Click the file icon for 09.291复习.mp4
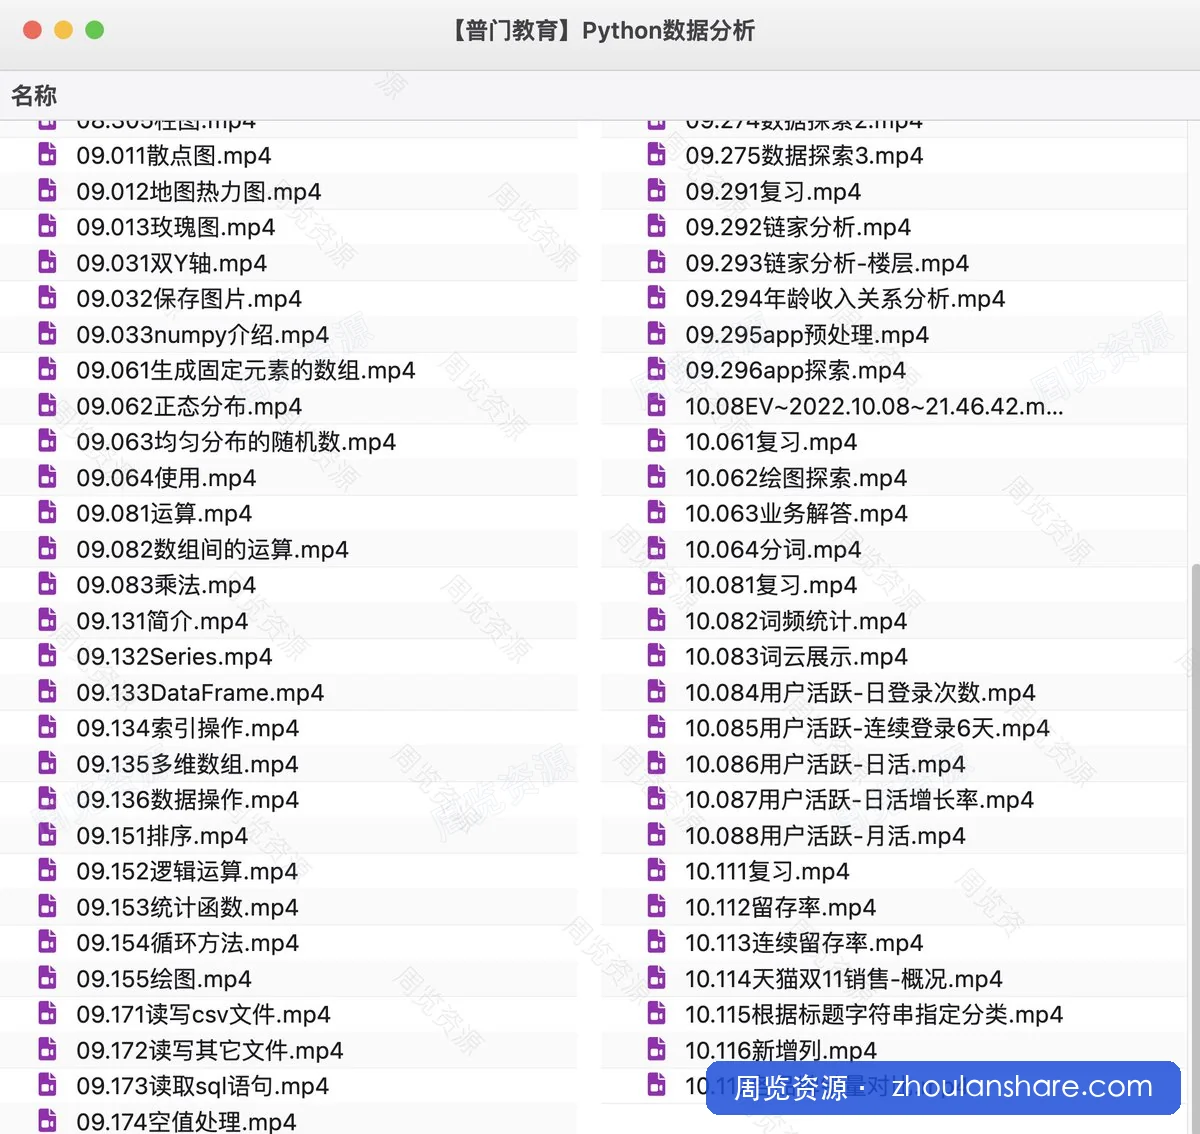 [x=657, y=191]
